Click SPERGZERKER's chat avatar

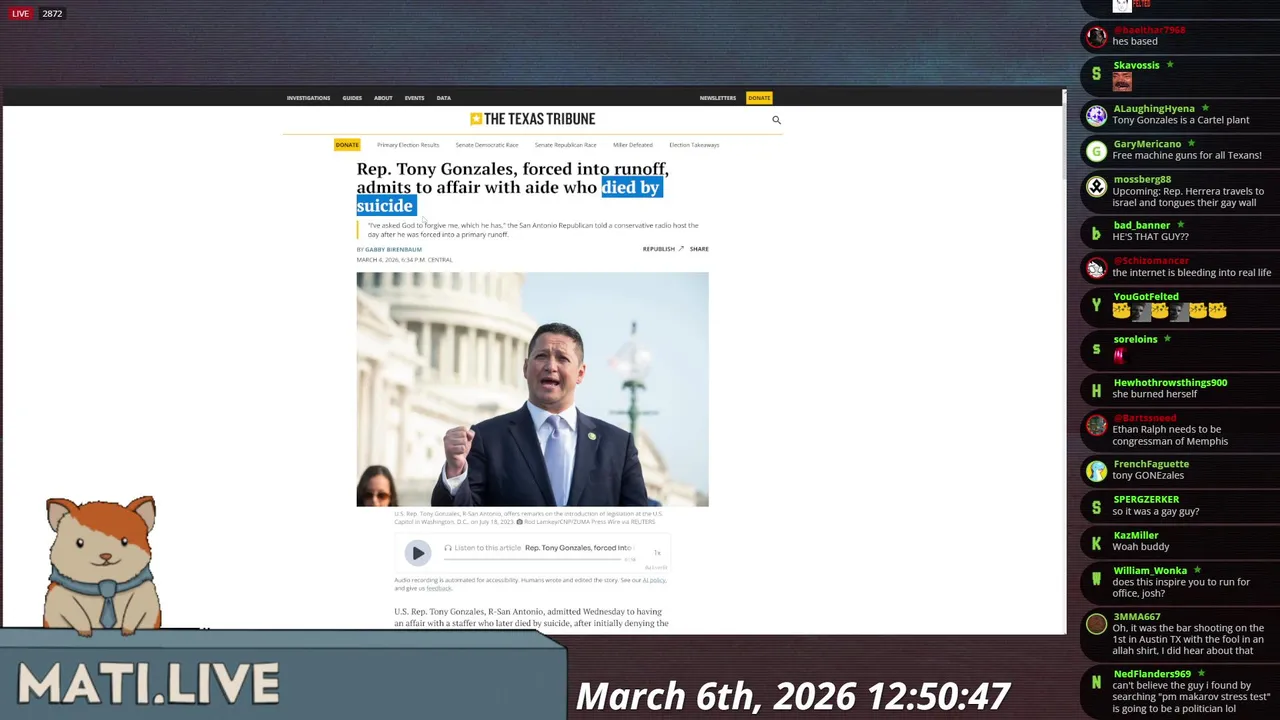pos(1097,508)
